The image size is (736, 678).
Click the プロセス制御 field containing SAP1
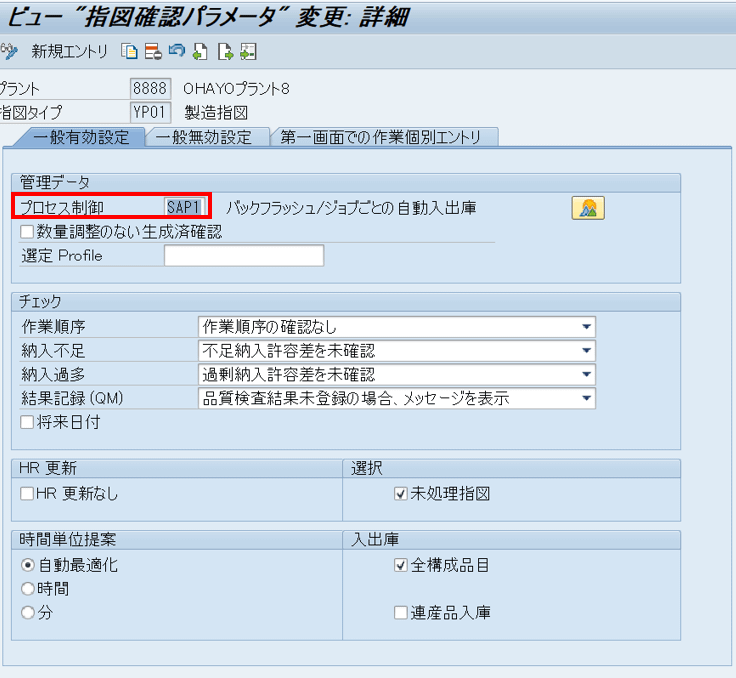click(184, 208)
